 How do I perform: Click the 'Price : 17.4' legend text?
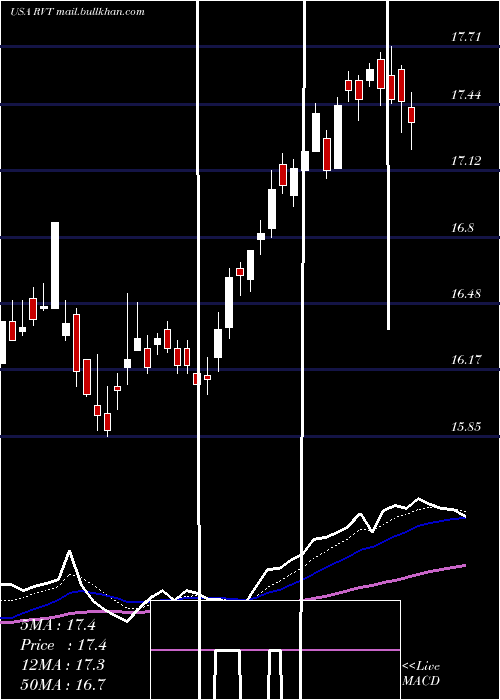click(x=64, y=645)
